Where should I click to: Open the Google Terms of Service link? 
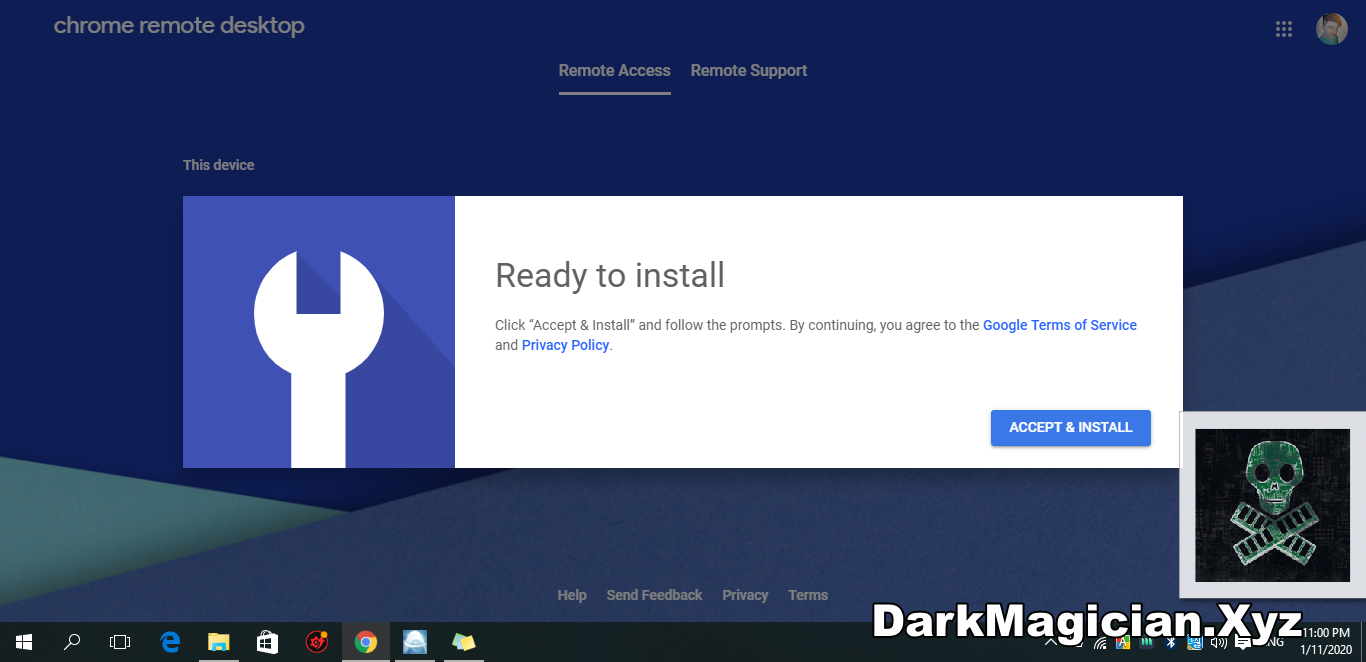[x=1060, y=325]
